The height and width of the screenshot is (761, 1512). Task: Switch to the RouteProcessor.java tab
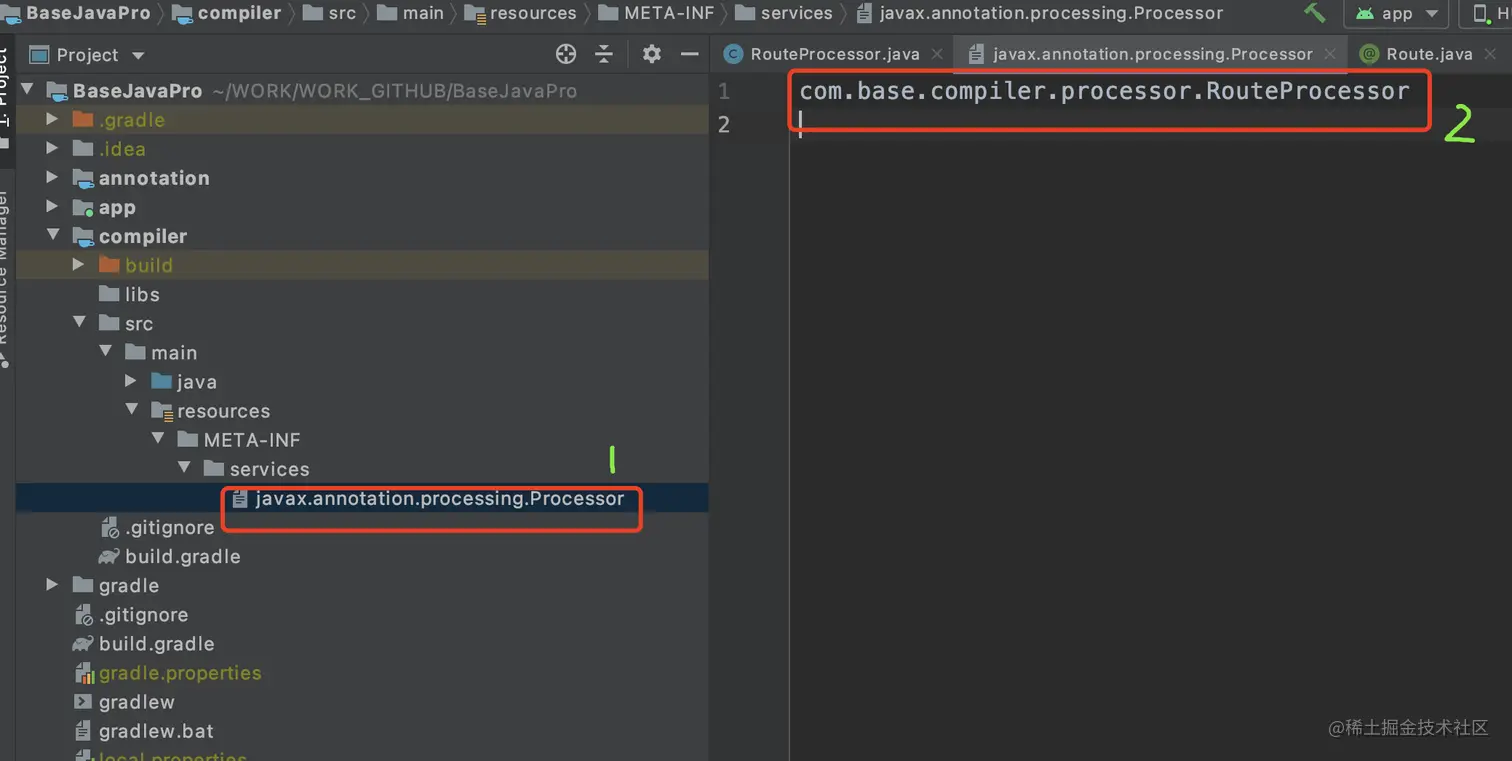[834, 54]
